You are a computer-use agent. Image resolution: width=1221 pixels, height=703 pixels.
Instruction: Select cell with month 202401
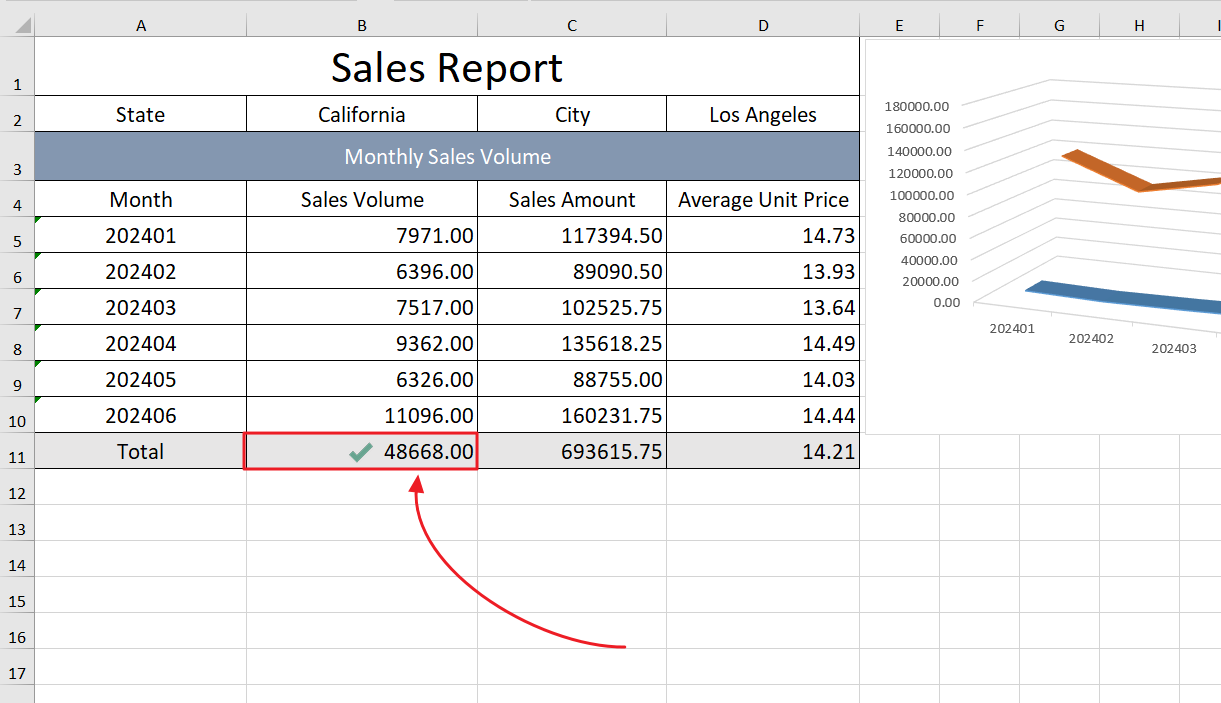(x=141, y=235)
